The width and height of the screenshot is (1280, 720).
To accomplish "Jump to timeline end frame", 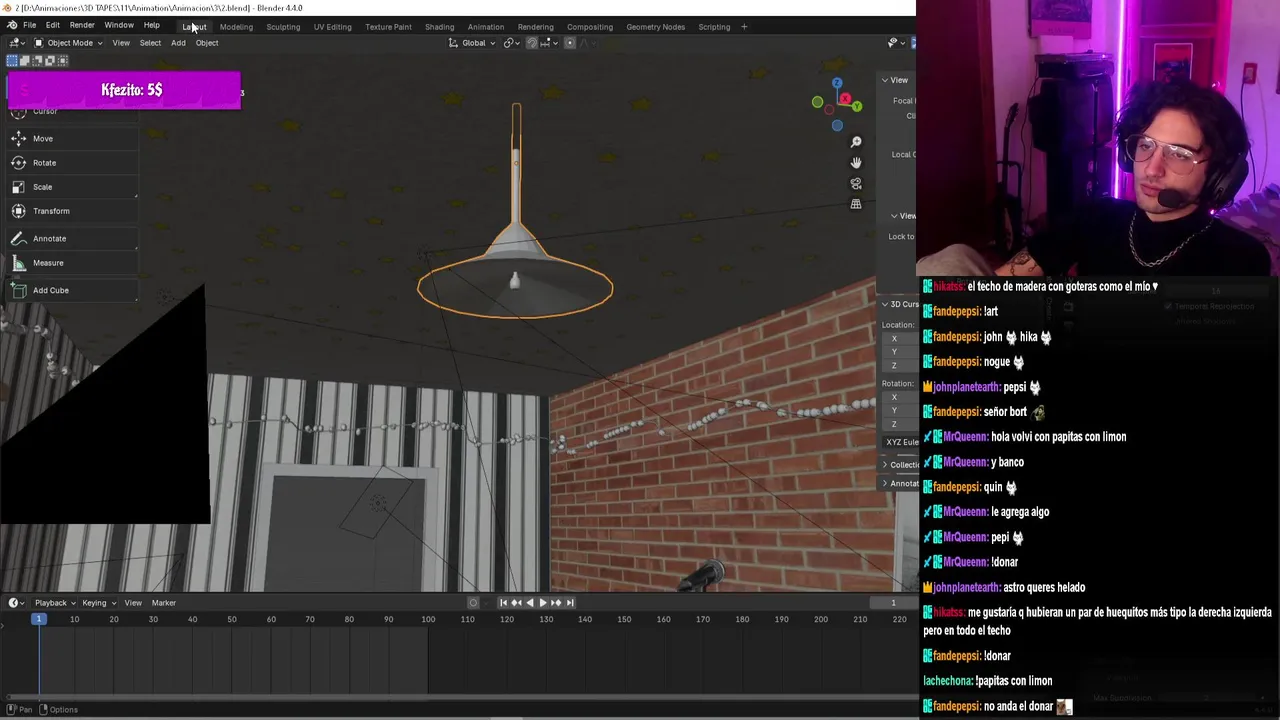I will coord(569,602).
